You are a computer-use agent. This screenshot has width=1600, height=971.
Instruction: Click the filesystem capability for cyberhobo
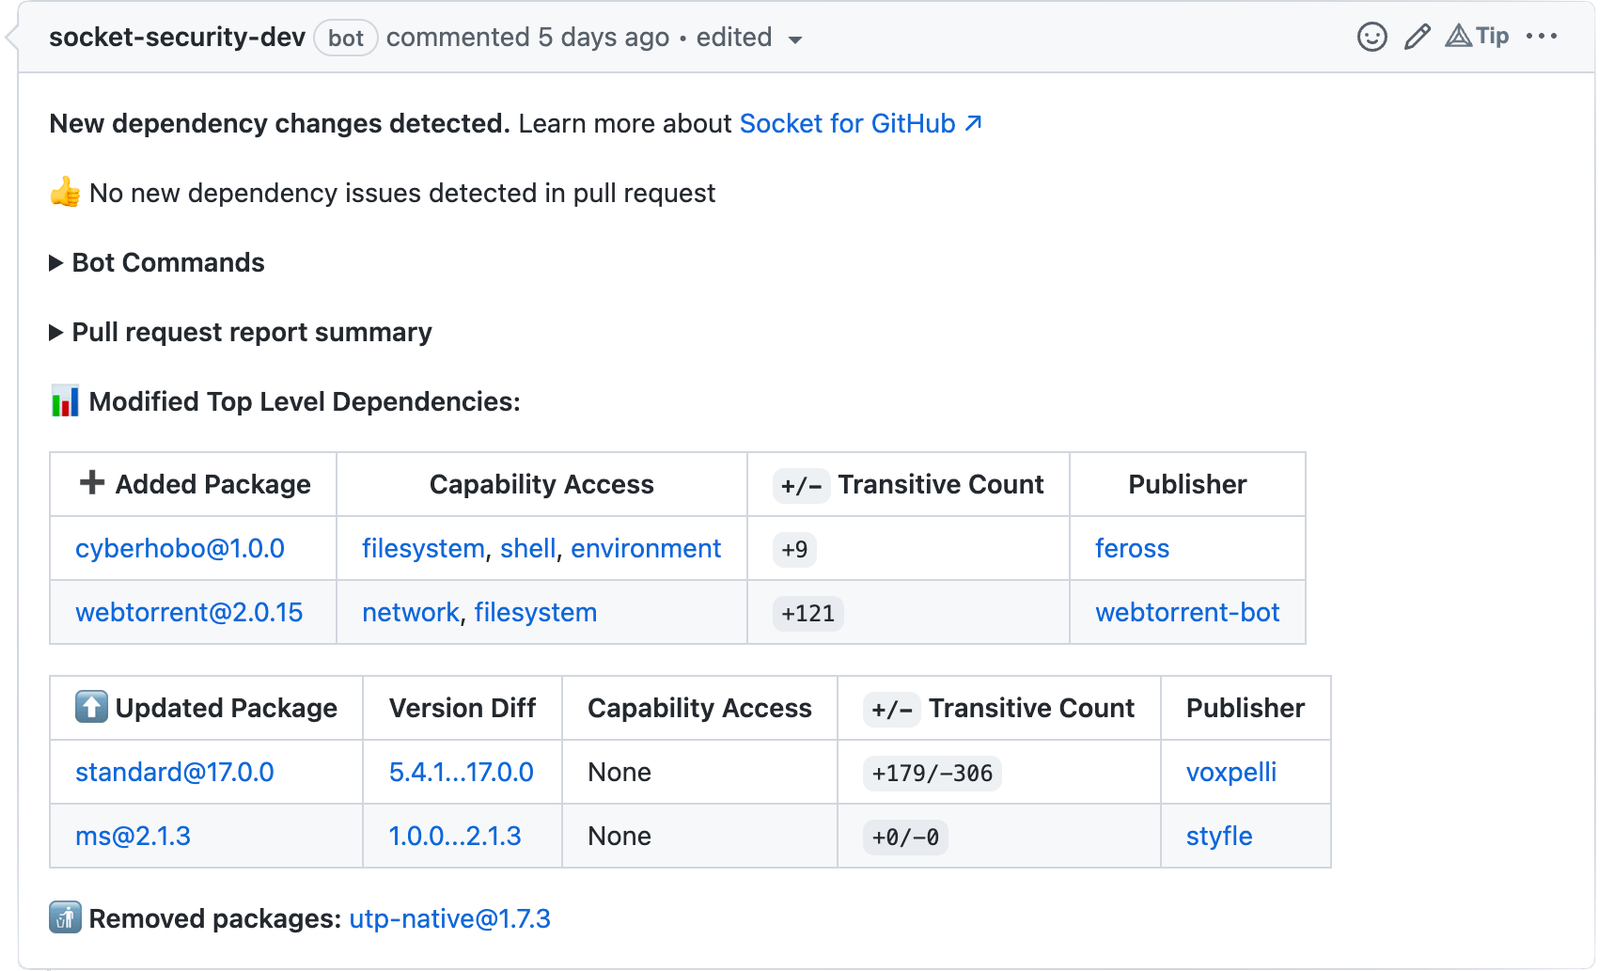423,548
